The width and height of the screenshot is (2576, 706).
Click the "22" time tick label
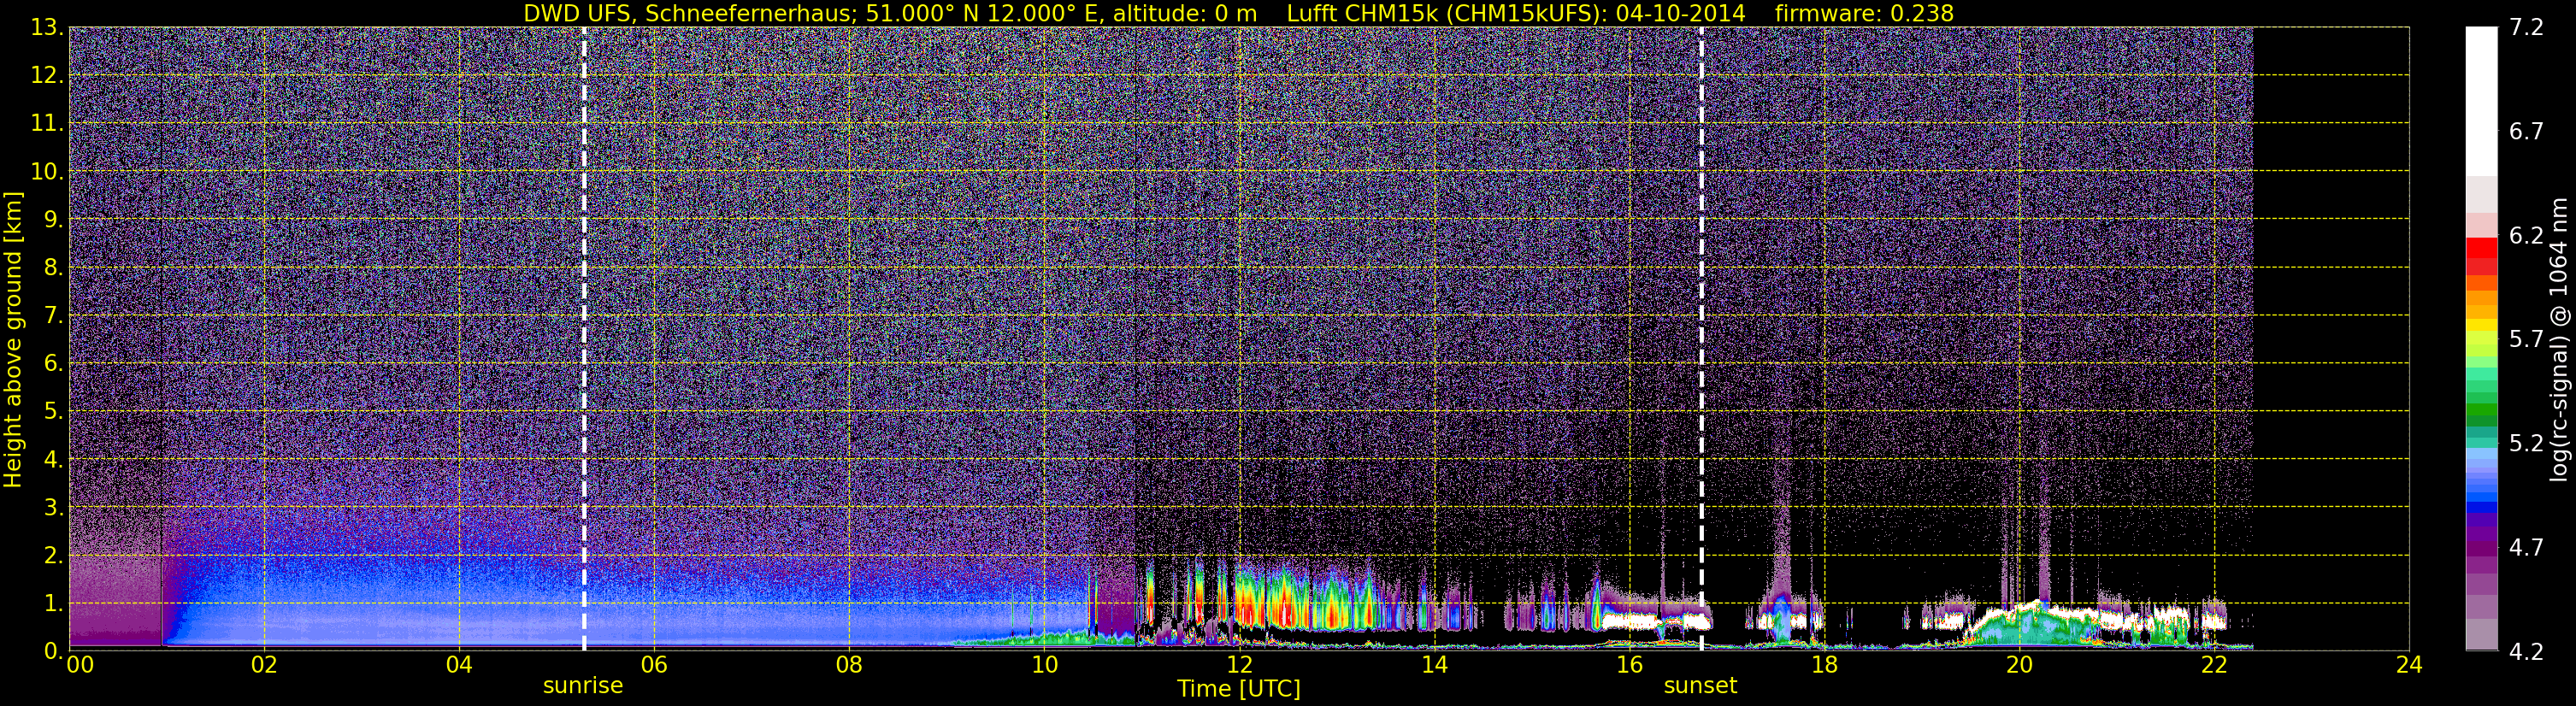[2214, 665]
